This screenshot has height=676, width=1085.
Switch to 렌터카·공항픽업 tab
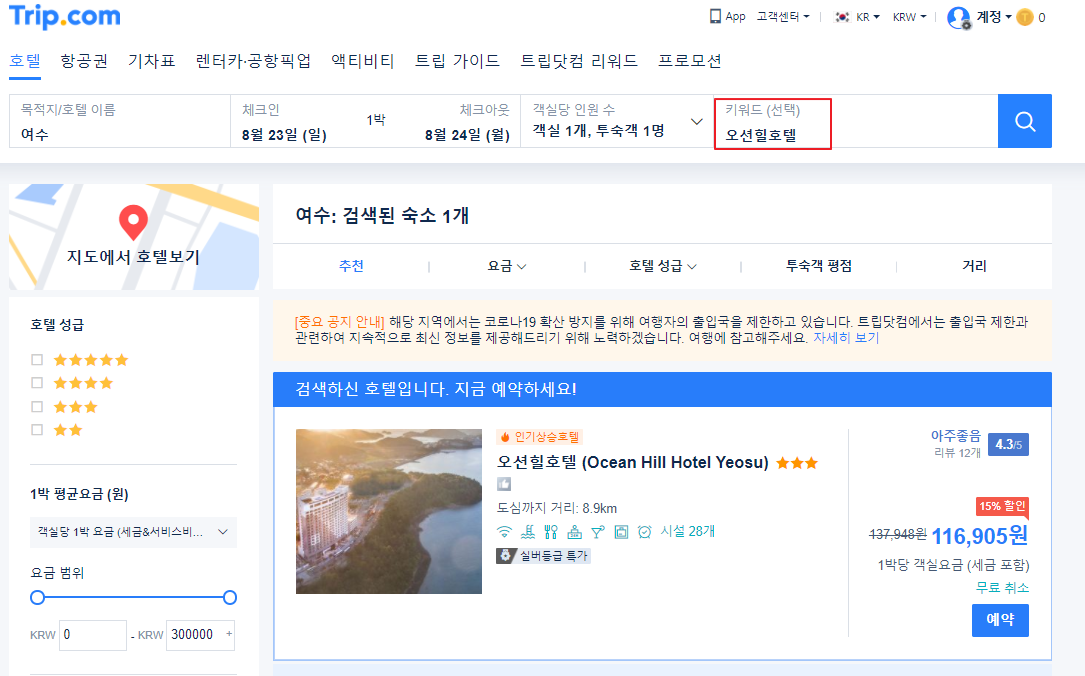[253, 61]
